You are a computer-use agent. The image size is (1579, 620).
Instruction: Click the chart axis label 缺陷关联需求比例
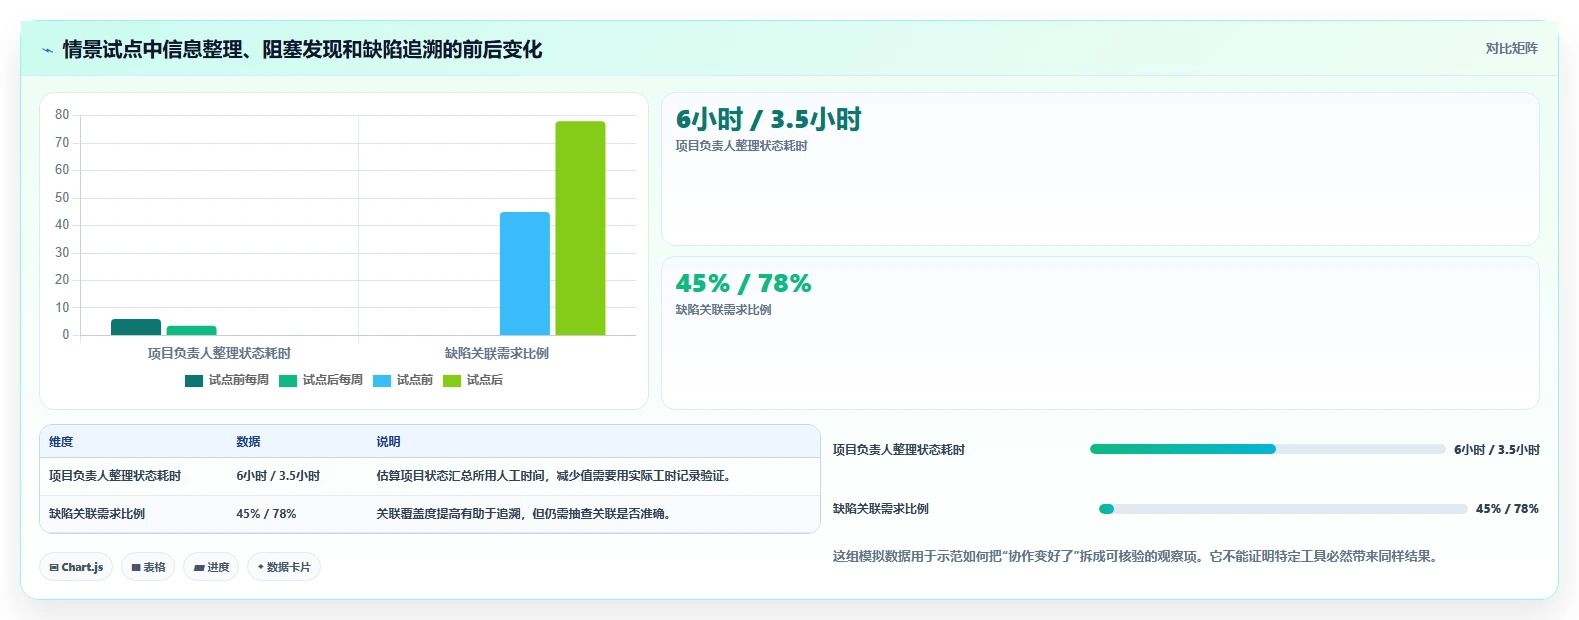[497, 353]
